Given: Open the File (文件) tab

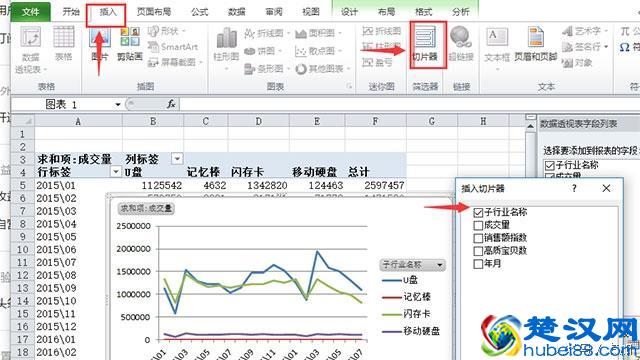Looking at the screenshot, I should (31, 12).
